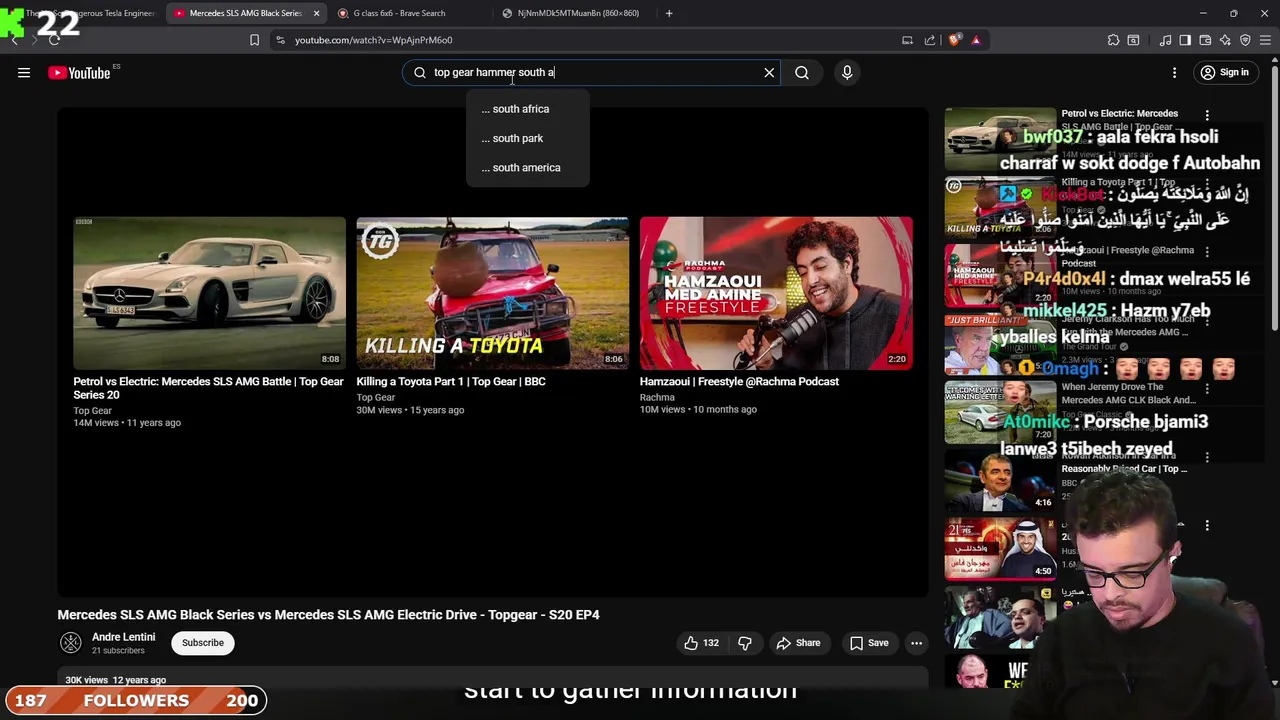This screenshot has width=1280, height=720.
Task: Open the Leo AI sparkle toolbar icon
Action: point(1225,40)
